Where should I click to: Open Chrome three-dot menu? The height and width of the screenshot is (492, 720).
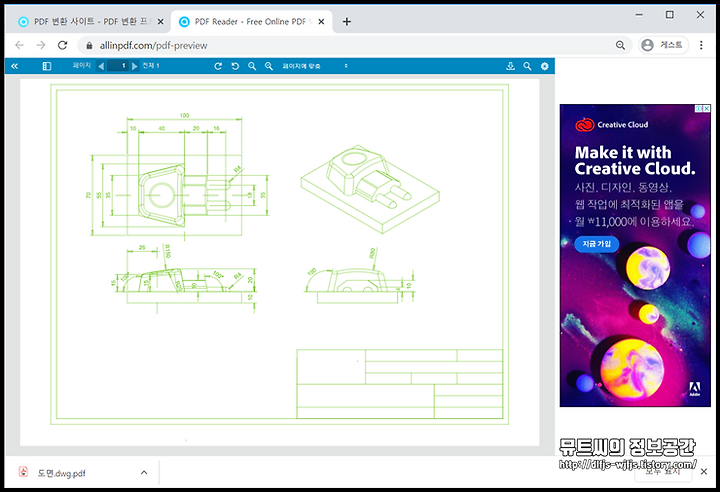(701, 45)
